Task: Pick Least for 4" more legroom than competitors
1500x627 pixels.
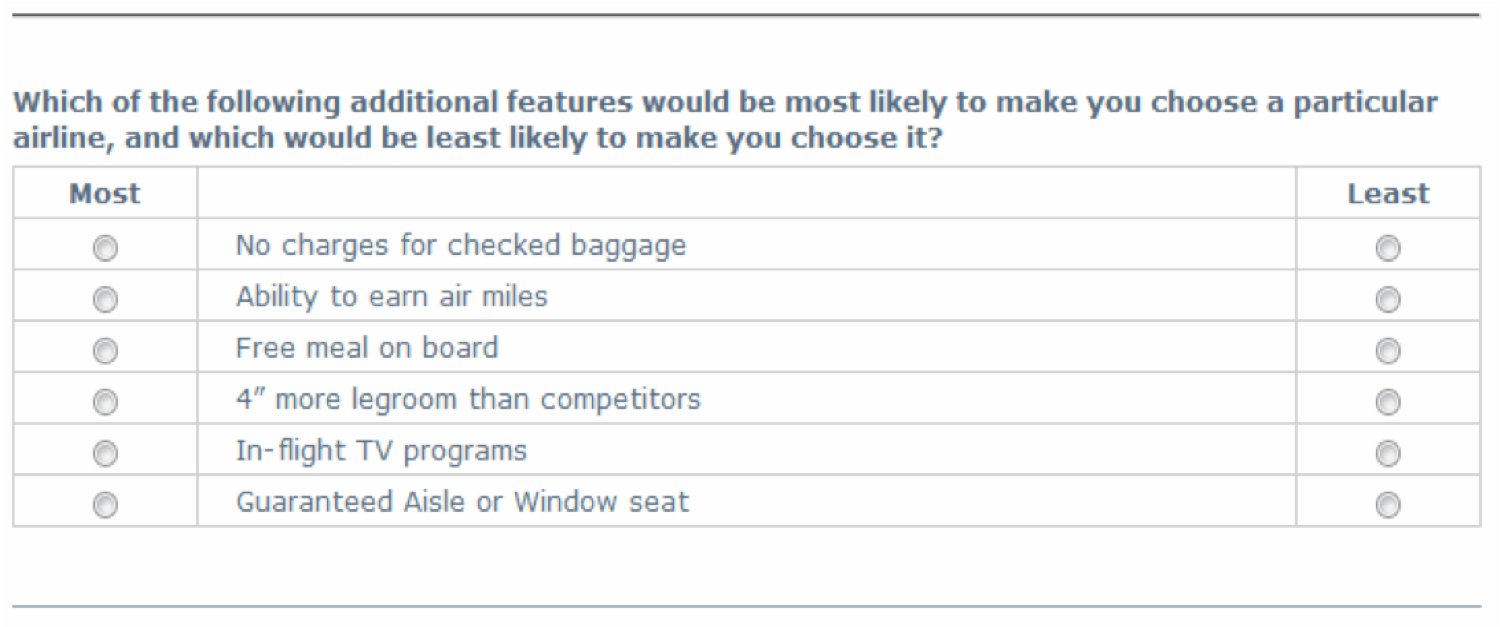Action: click(1388, 402)
